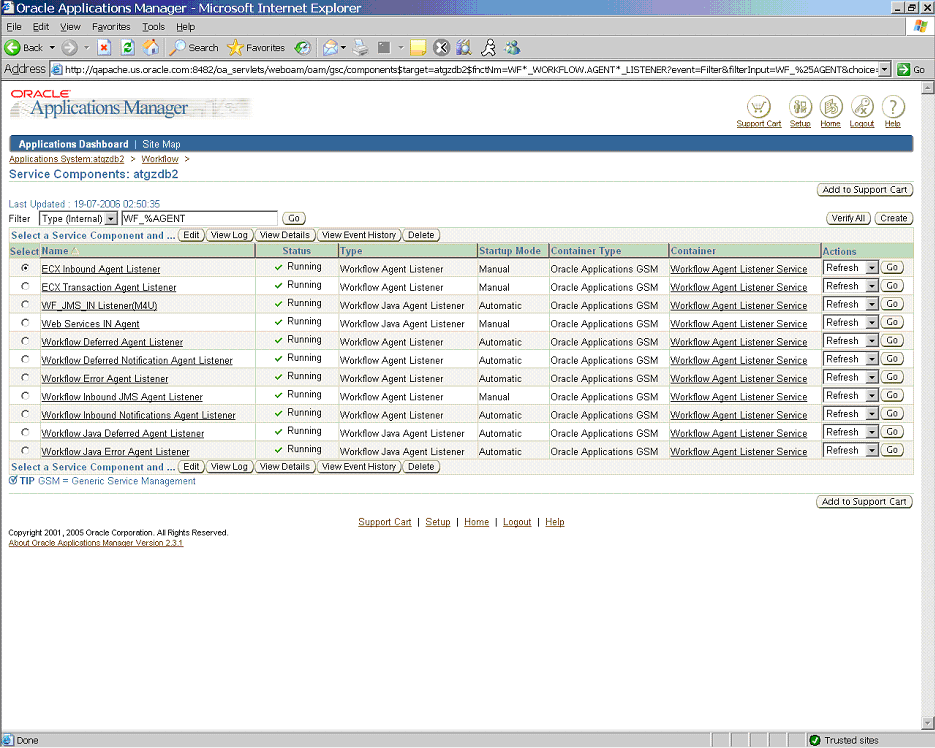Click green Go arrow beside address bar
Image resolution: width=935 pixels, height=748 pixels.
click(903, 69)
